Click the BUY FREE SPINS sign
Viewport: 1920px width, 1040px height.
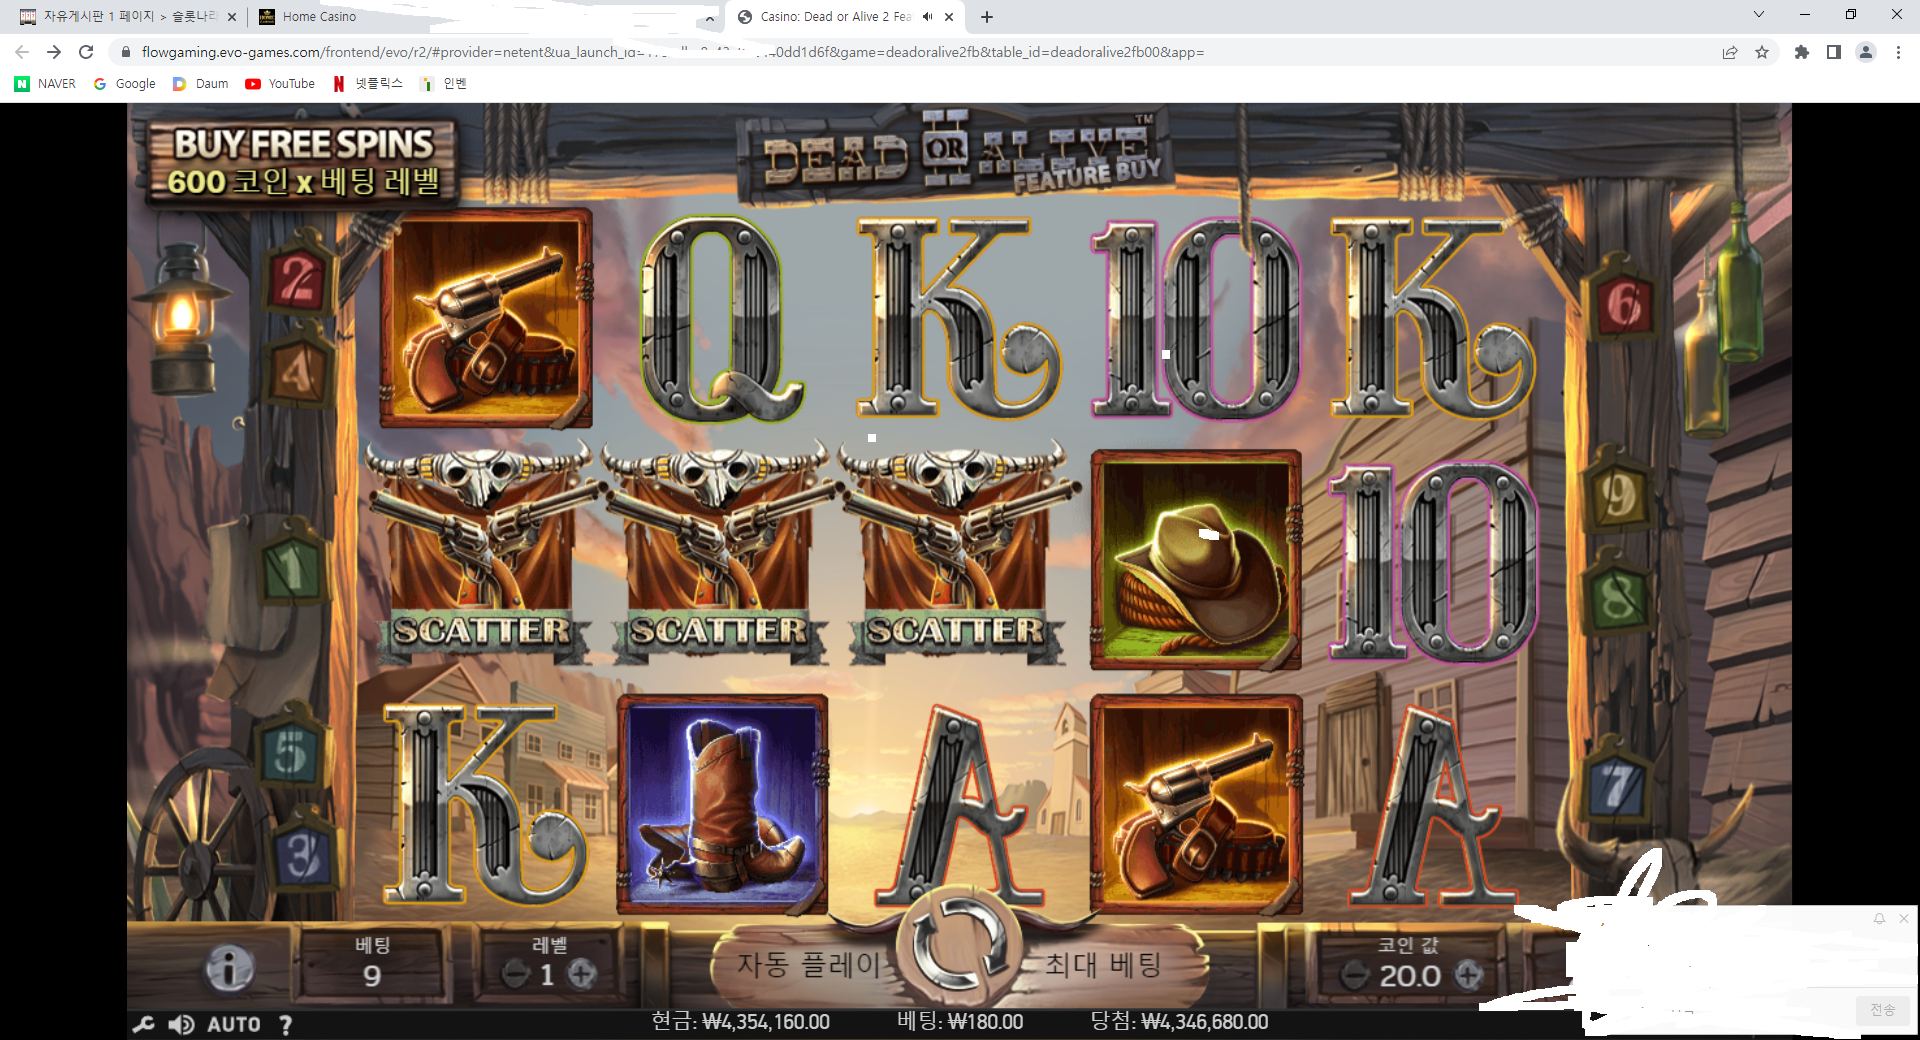pyautogui.click(x=302, y=162)
